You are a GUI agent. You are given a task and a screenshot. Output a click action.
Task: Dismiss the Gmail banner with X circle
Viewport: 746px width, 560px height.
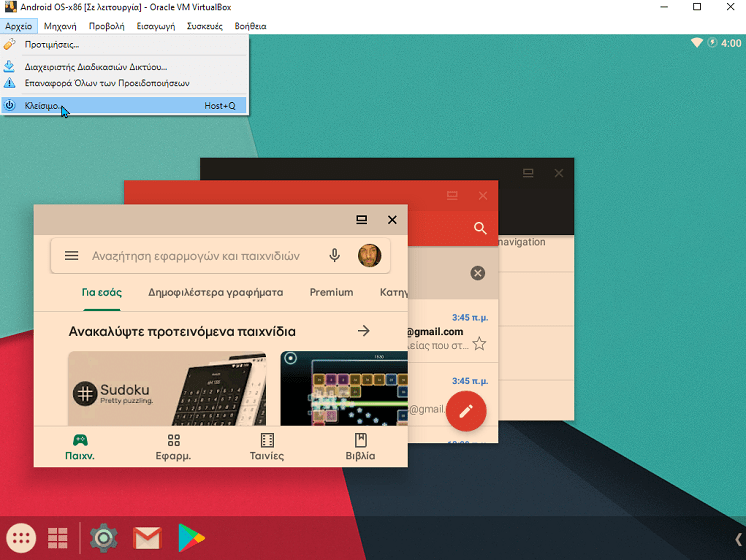[x=478, y=273]
